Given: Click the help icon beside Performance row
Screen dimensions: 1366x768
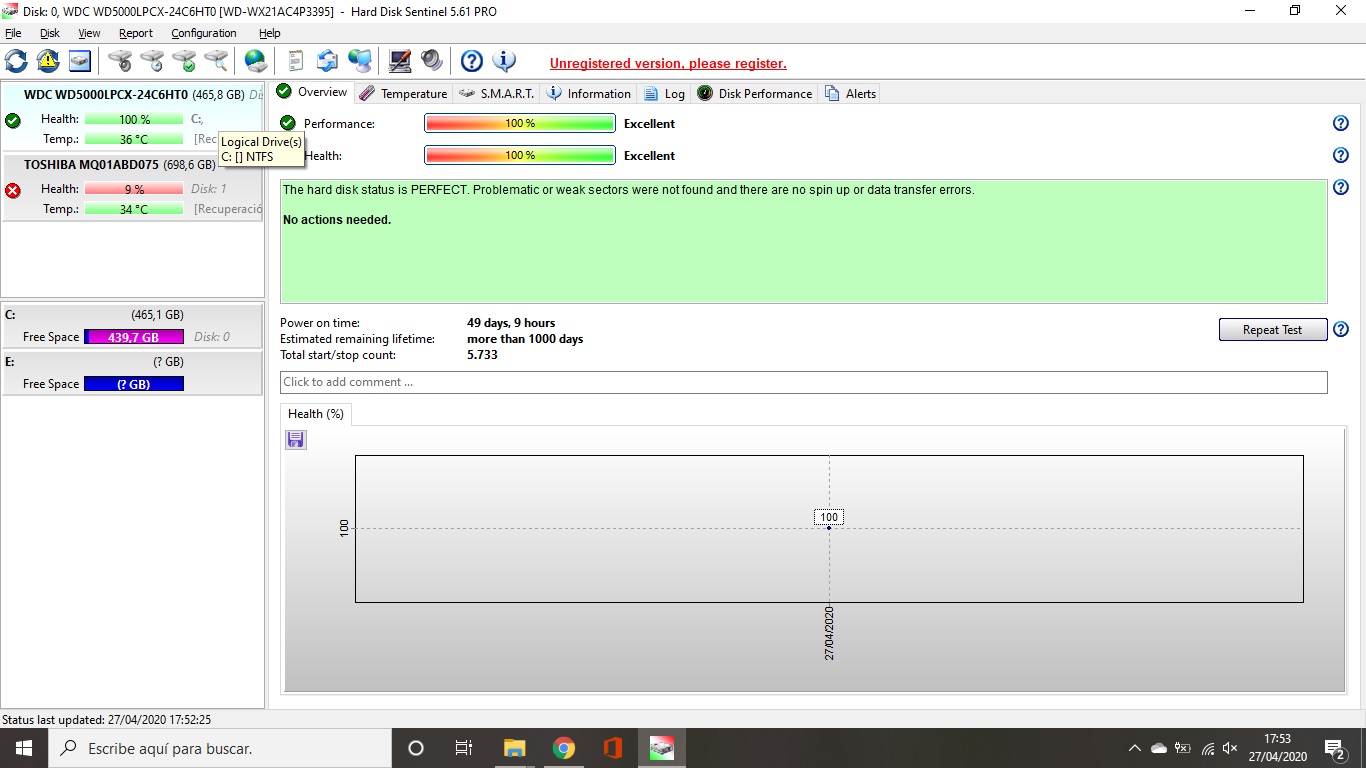Looking at the screenshot, I should [1341, 124].
